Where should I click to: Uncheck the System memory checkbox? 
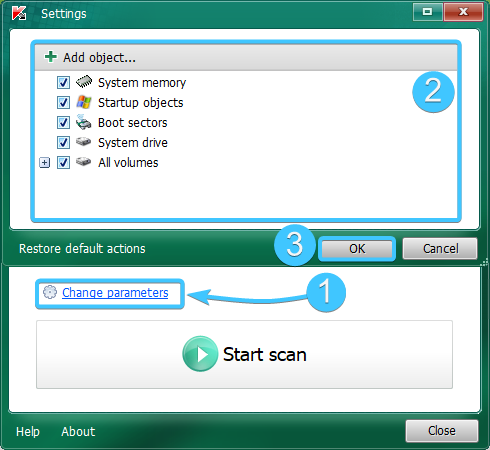click(63, 82)
